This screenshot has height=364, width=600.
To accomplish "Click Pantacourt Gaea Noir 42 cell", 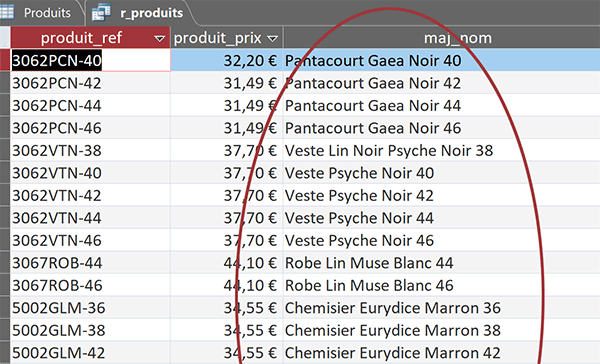I will point(442,83).
